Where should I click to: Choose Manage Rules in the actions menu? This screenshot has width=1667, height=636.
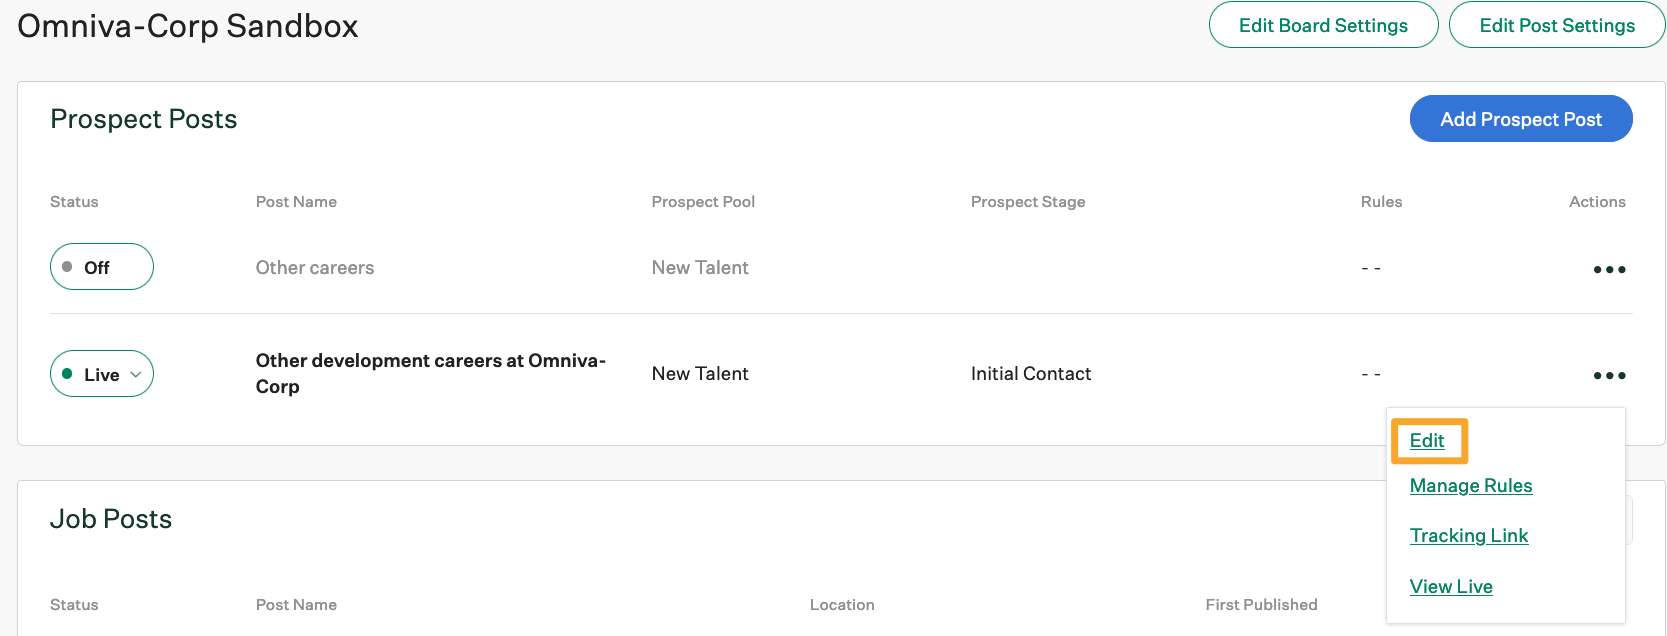click(x=1470, y=486)
